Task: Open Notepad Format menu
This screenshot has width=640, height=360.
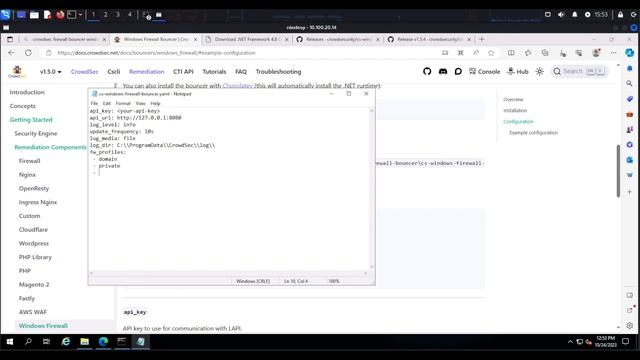Action: 123,104
